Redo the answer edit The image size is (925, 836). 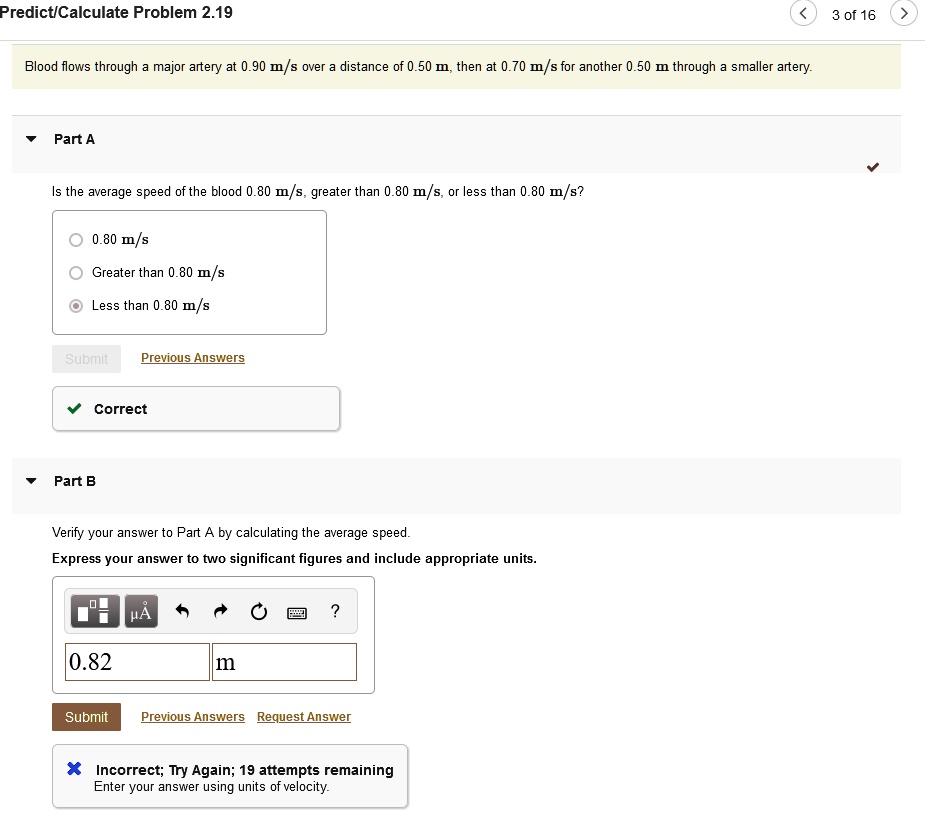click(221, 611)
